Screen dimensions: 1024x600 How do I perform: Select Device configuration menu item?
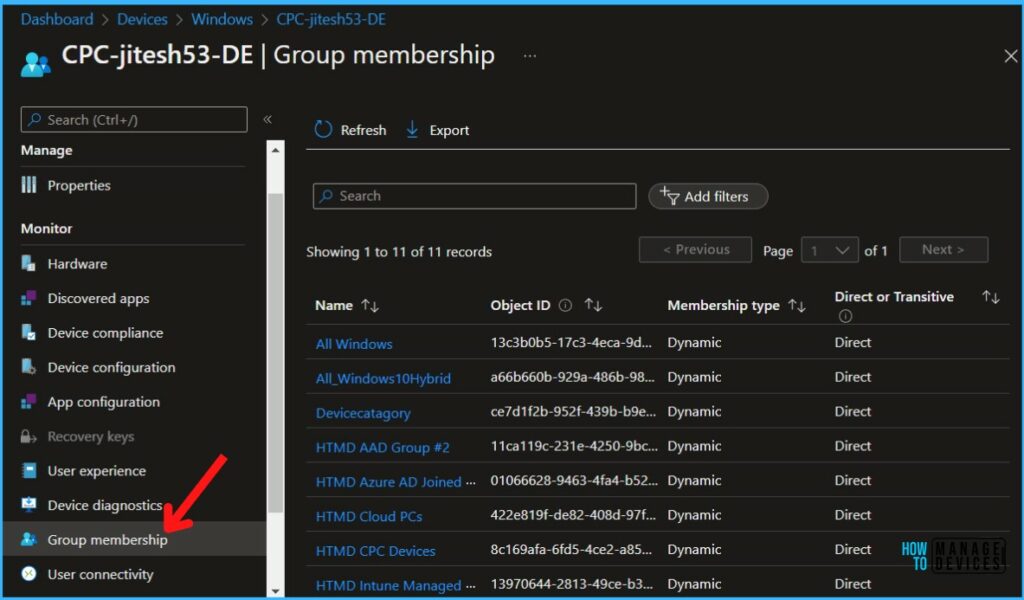click(110, 367)
